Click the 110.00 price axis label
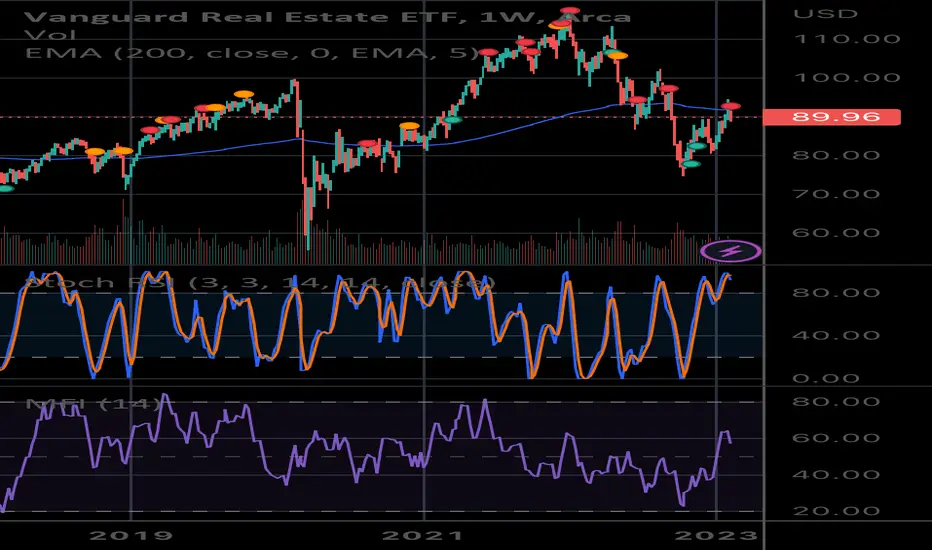 tap(847, 39)
